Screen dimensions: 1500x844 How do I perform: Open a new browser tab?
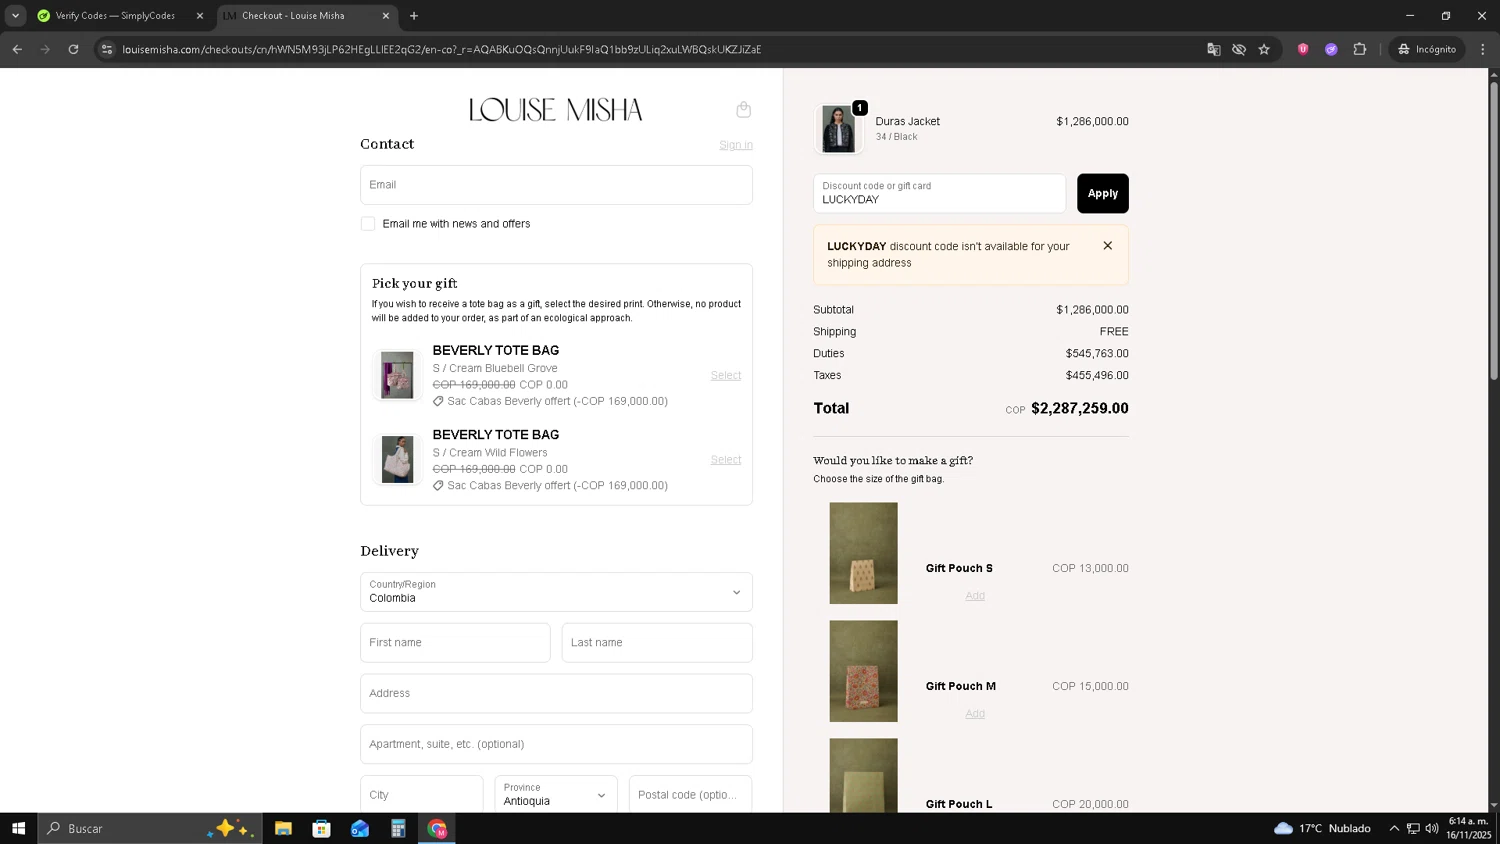click(414, 16)
